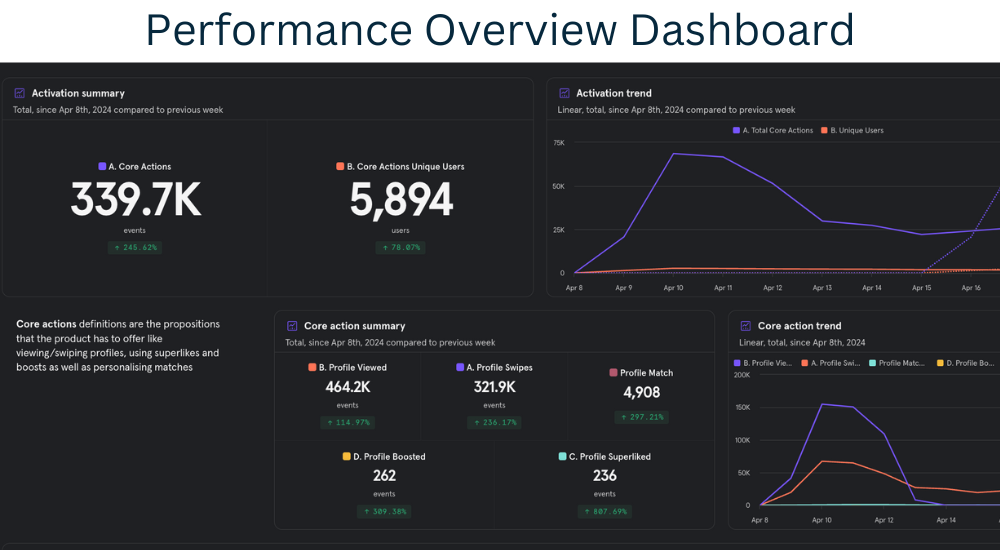Click the Core action trend icon
1000x550 pixels.
coord(745,326)
